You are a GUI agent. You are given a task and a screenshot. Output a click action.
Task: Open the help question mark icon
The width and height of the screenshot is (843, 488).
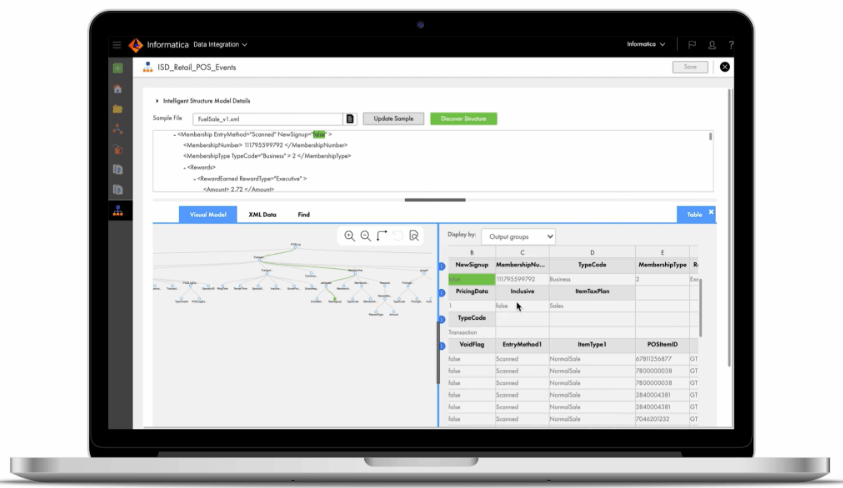click(731, 45)
